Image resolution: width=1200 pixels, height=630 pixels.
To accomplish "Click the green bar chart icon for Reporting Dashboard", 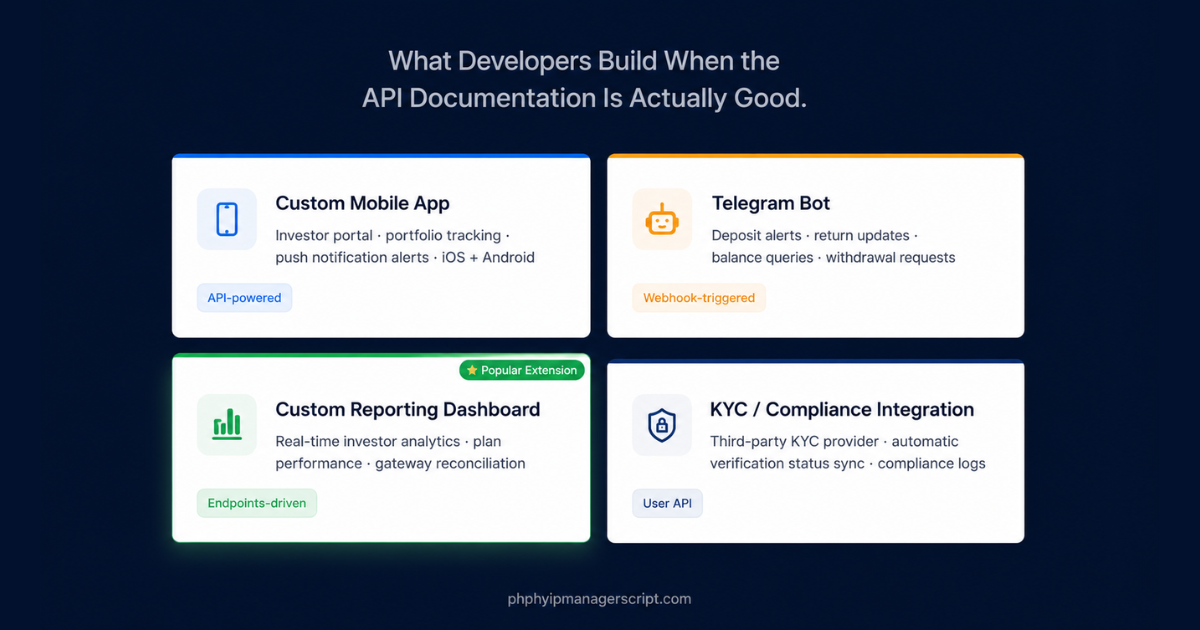I will (x=227, y=424).
